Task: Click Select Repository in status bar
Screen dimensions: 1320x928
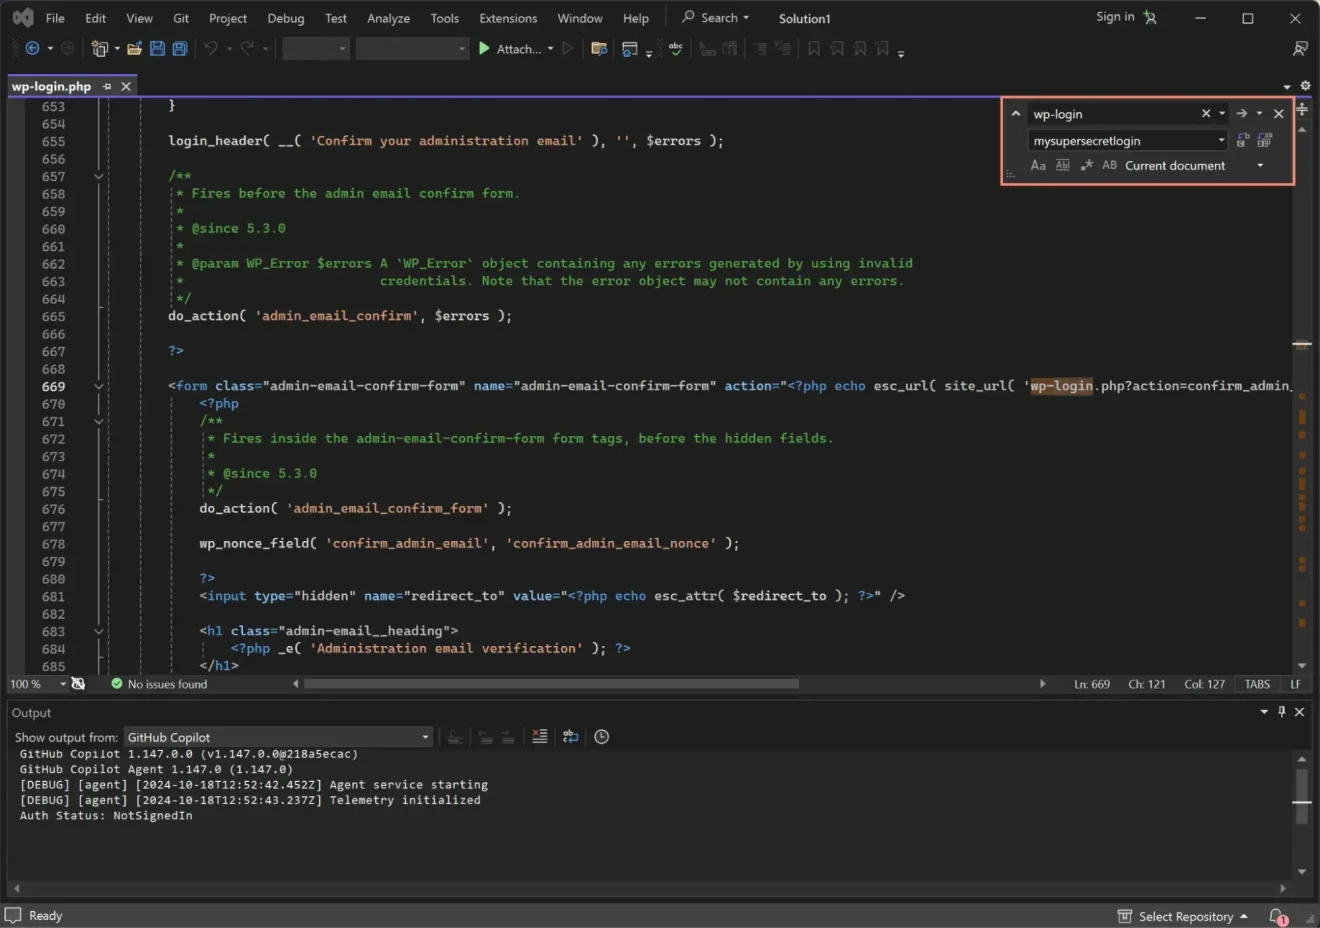Action: pyautogui.click(x=1182, y=916)
